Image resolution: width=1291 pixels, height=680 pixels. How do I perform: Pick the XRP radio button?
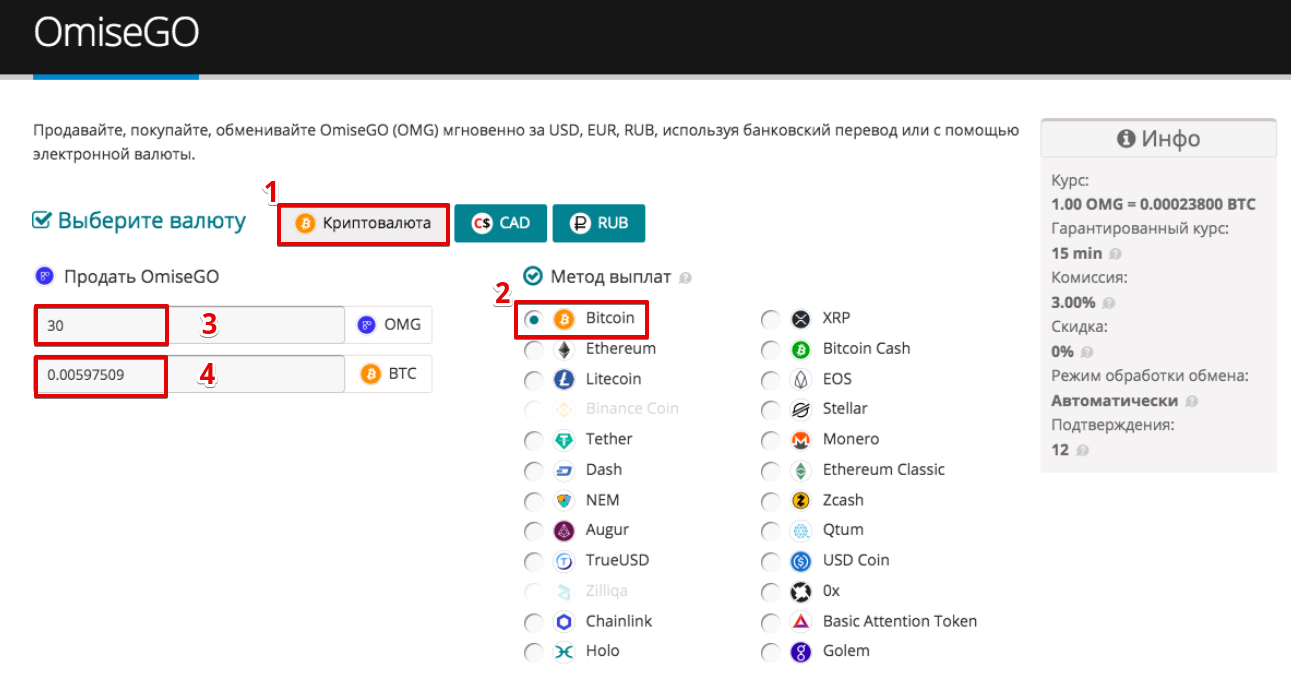pyautogui.click(x=770, y=320)
